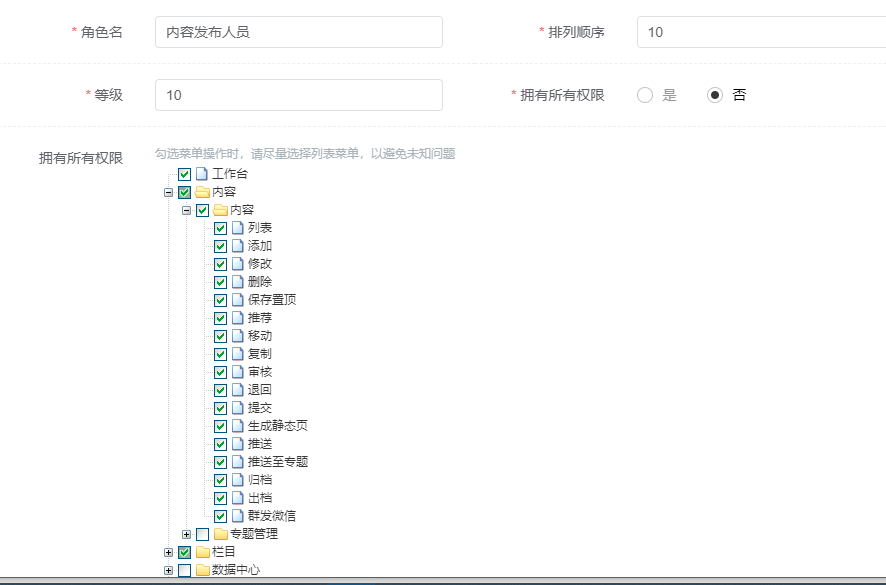
Task: Check the 专题管理 checkbox
Action: 202,534
